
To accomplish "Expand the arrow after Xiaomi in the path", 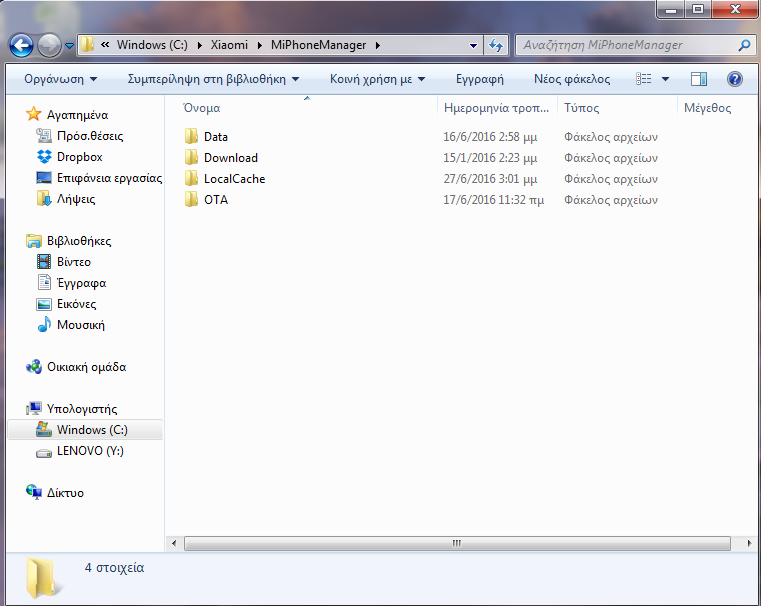I will [260, 45].
